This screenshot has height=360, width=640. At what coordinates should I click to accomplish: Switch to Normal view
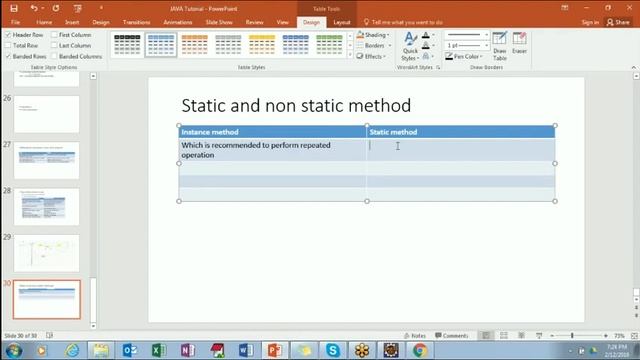[x=486, y=336]
